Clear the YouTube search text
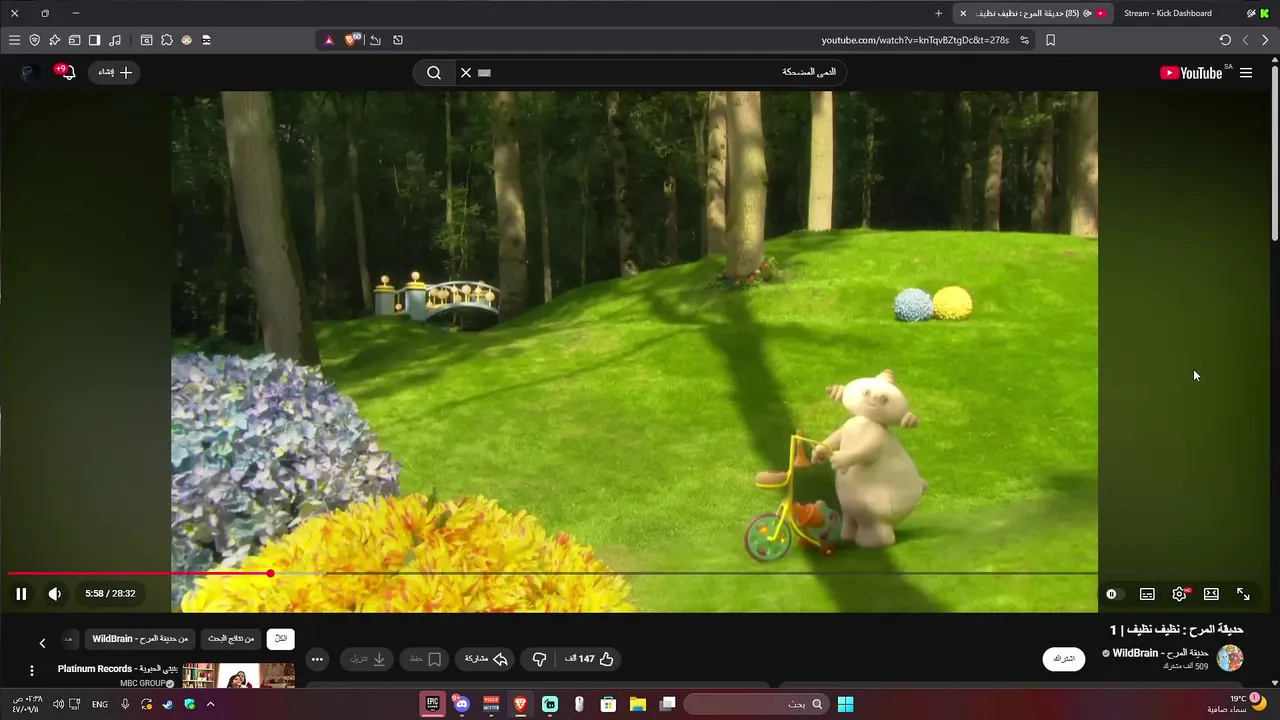This screenshot has height=720, width=1280. [x=466, y=73]
